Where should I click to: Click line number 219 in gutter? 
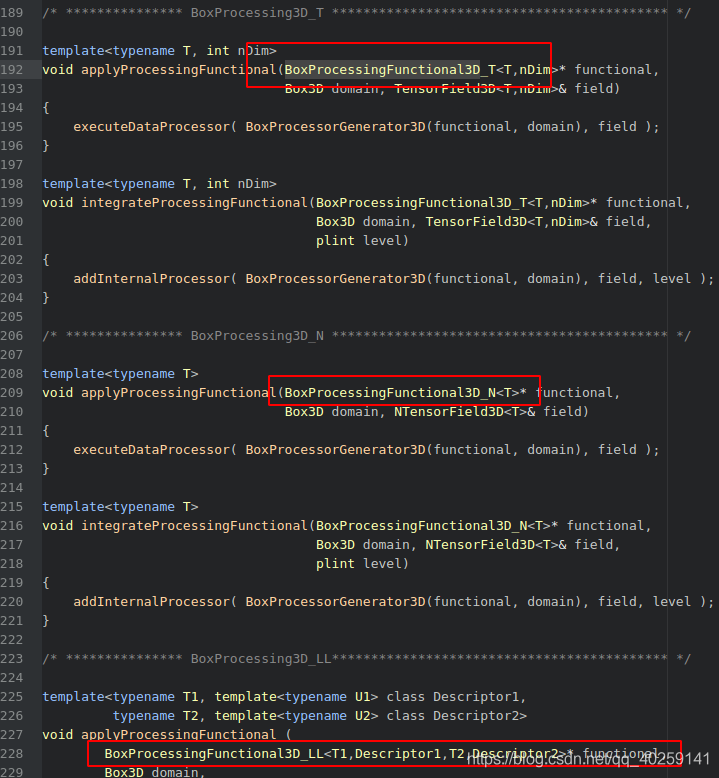click(x=11, y=583)
